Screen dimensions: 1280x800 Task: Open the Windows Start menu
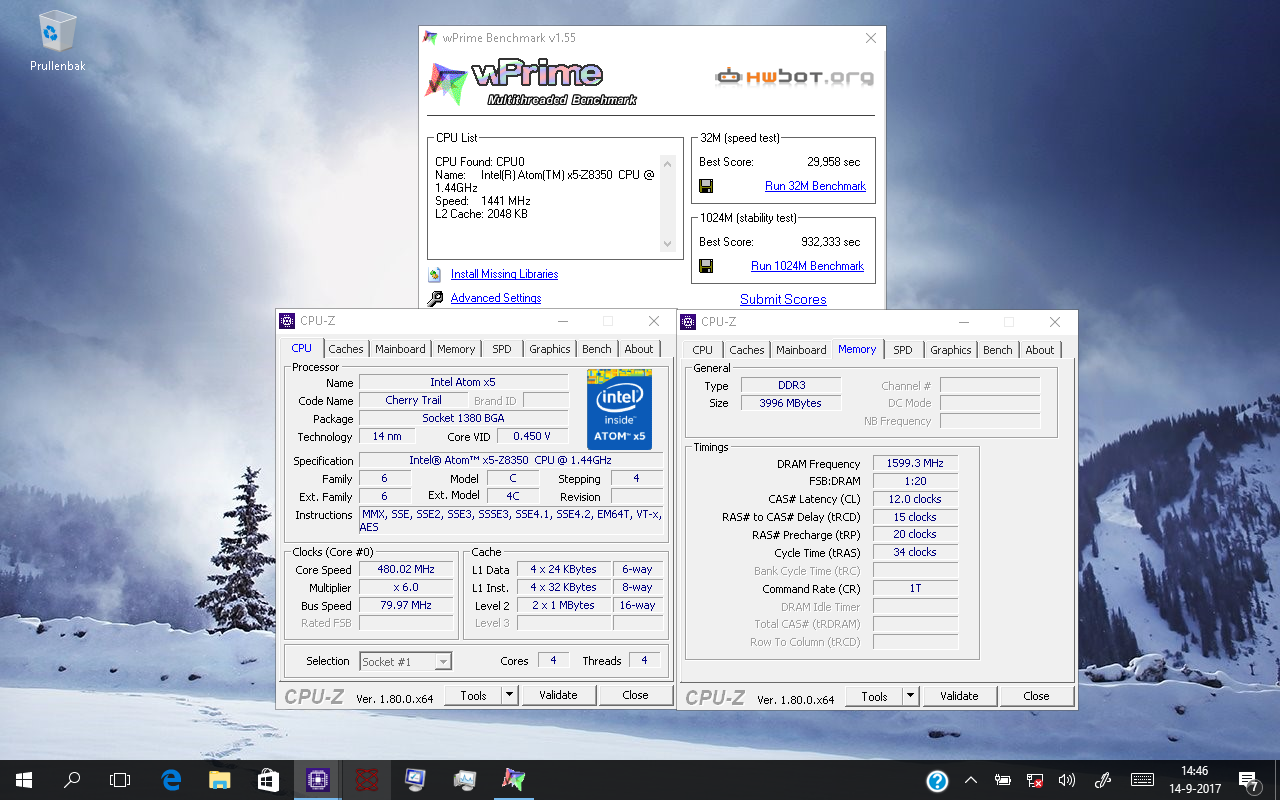pos(23,780)
